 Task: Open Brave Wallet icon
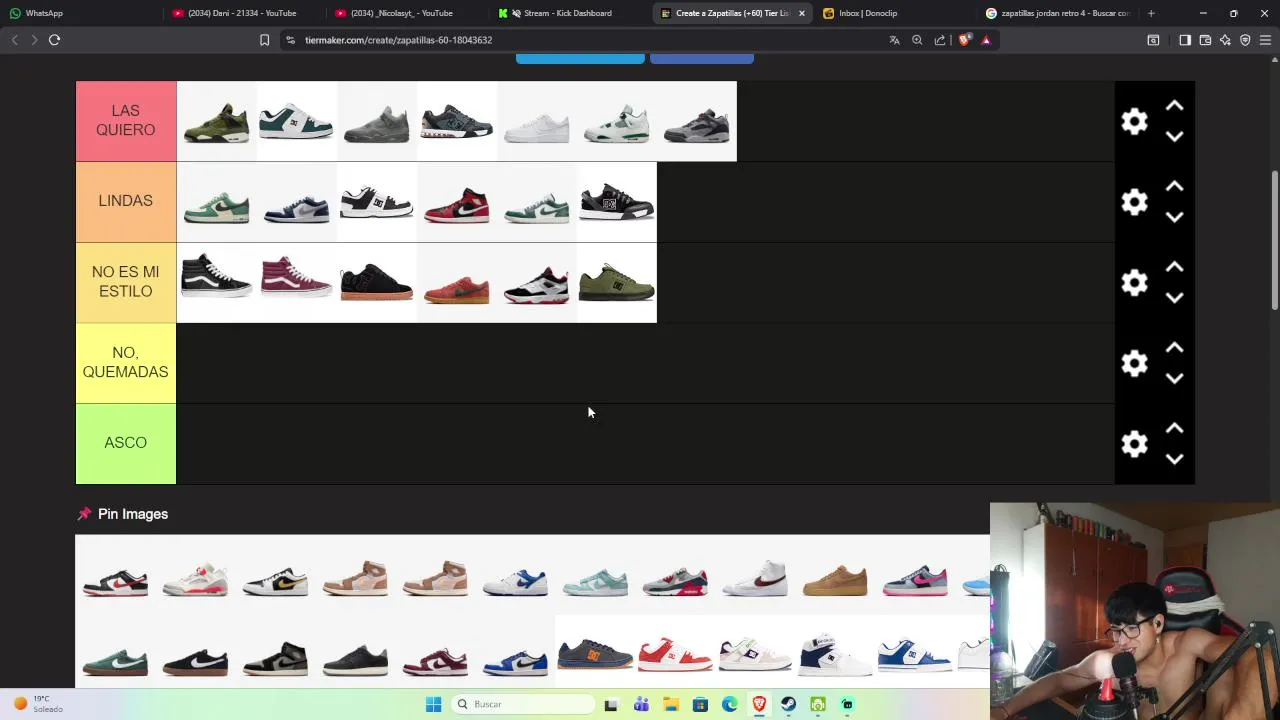(1205, 40)
